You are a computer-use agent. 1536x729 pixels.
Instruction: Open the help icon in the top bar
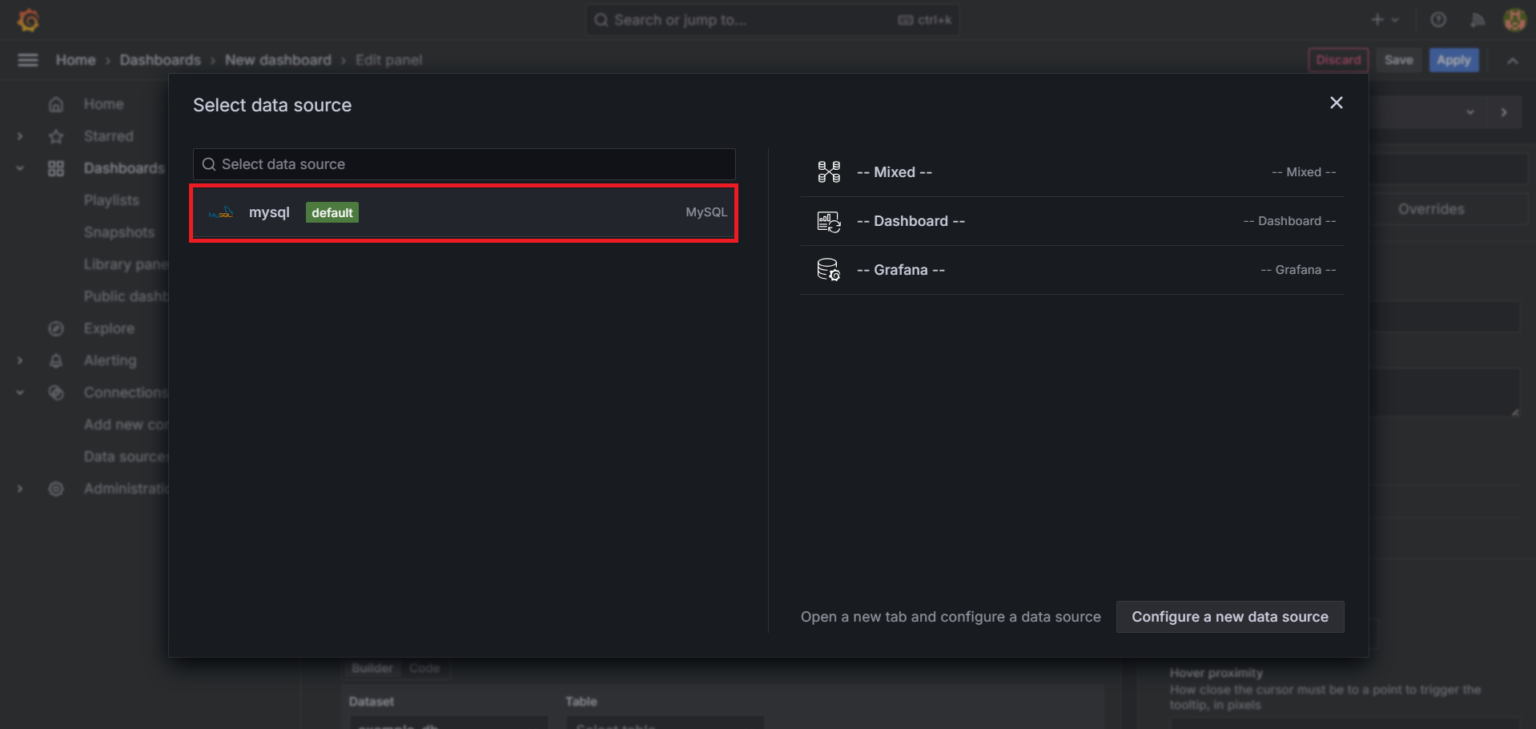point(1438,19)
